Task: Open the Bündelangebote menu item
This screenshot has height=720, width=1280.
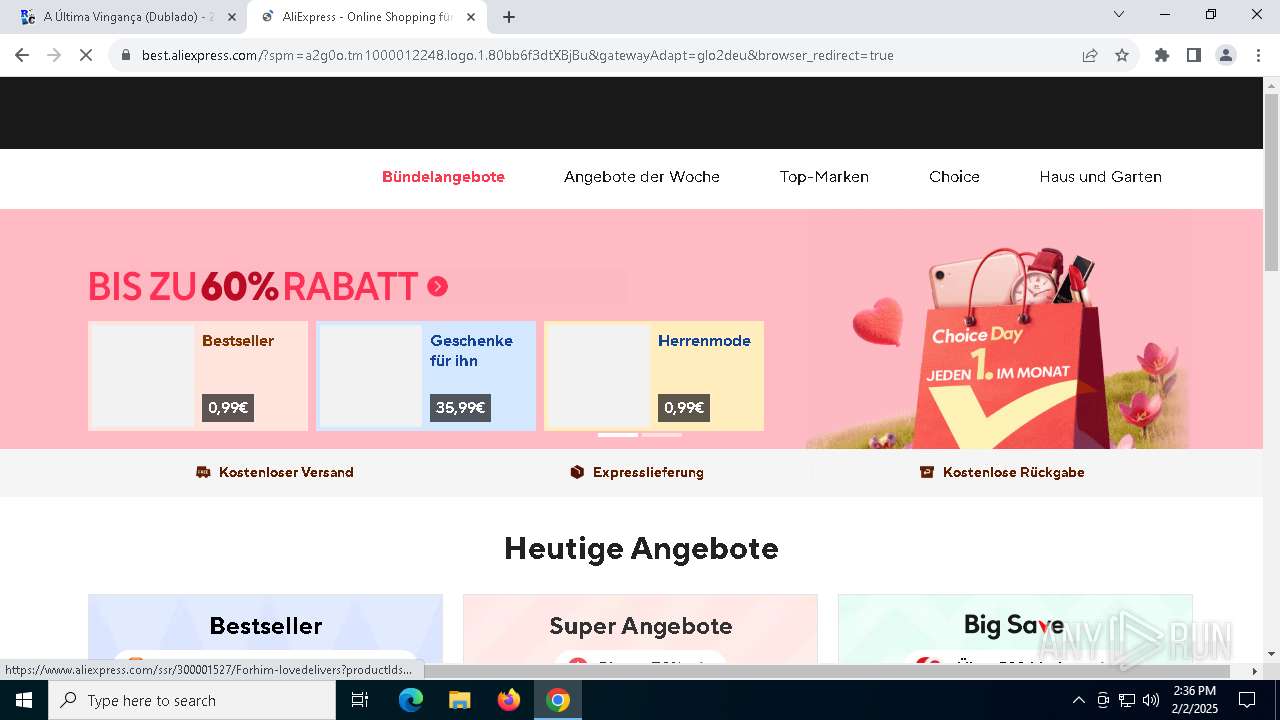Action: [443, 177]
